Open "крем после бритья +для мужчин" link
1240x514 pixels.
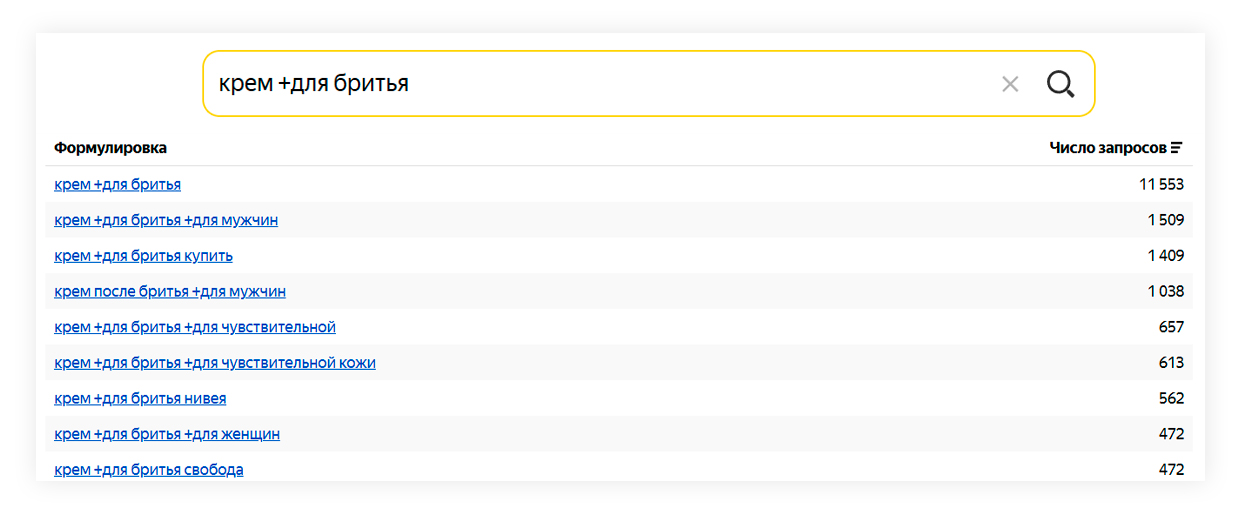(170, 292)
